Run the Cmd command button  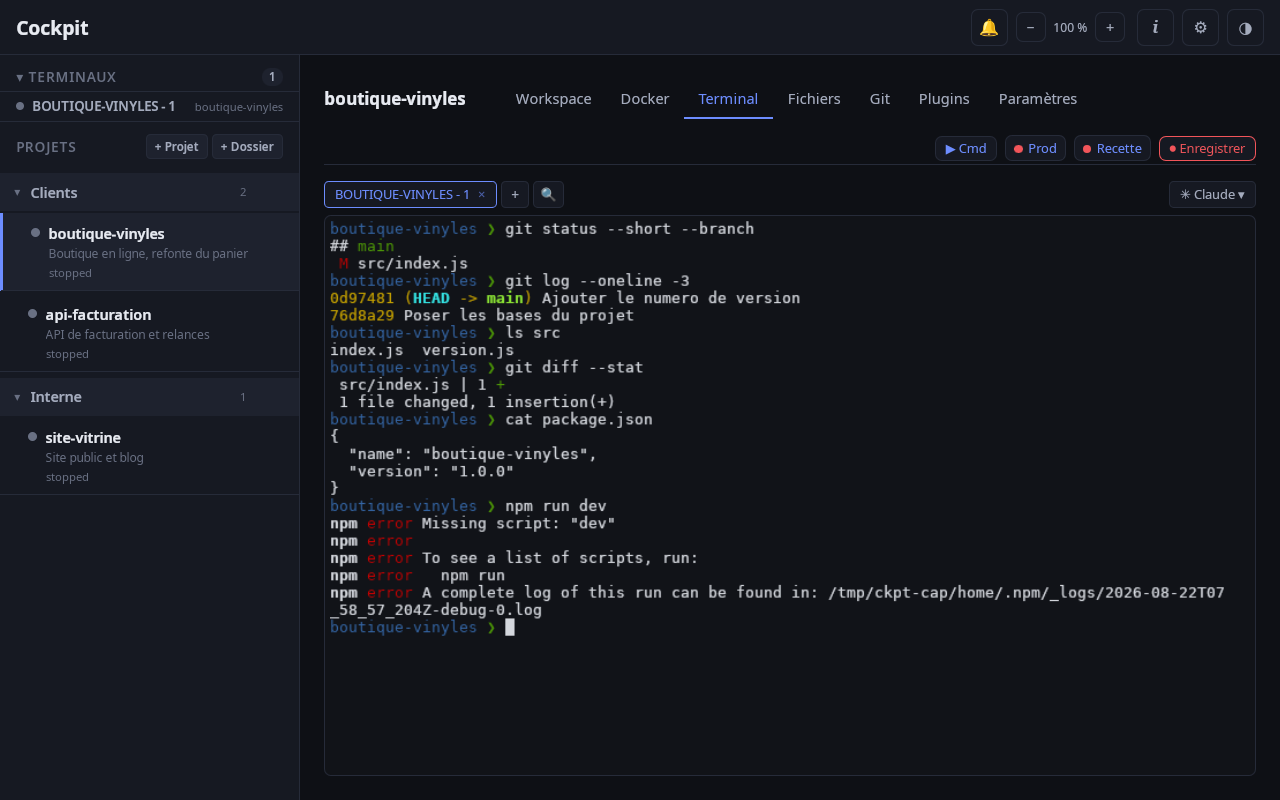[x=966, y=148]
